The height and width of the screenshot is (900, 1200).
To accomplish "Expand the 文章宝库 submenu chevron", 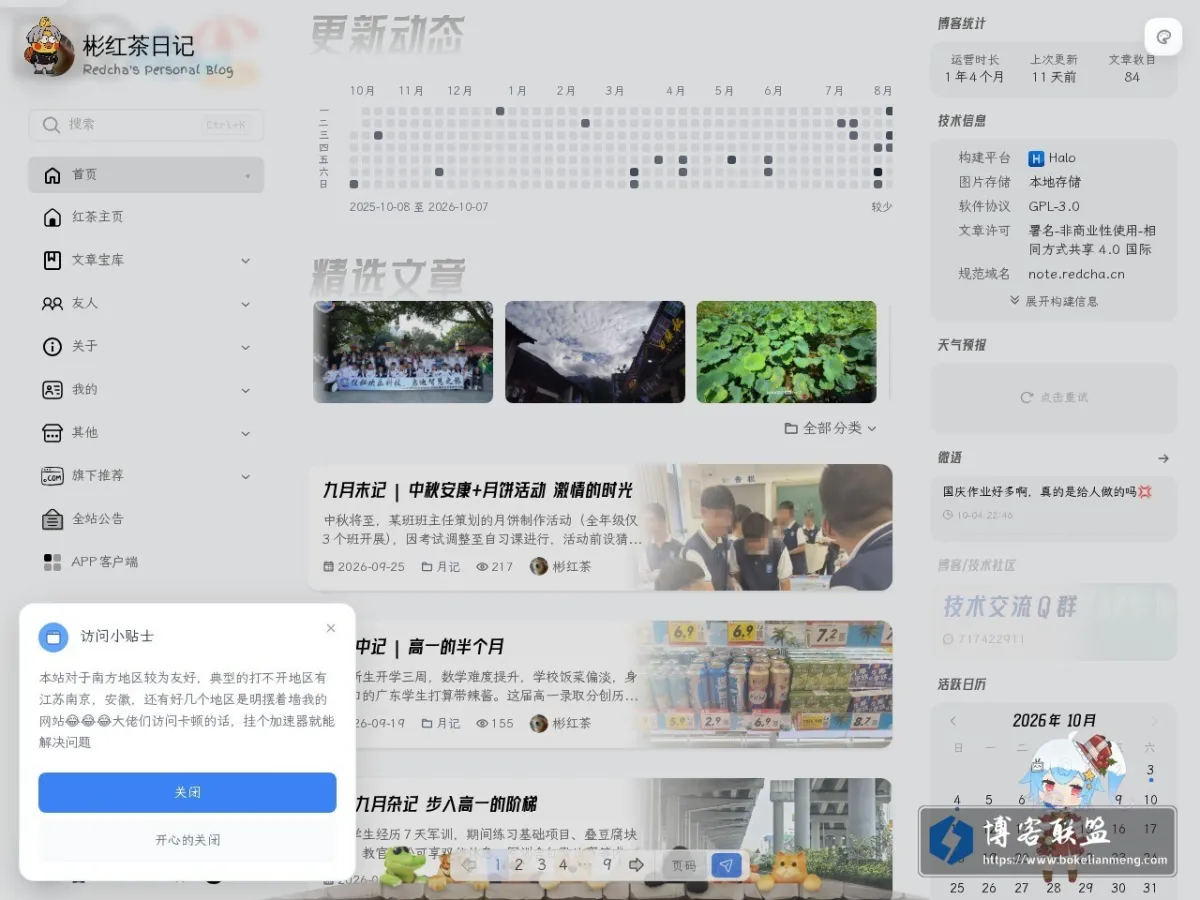I will (x=246, y=260).
